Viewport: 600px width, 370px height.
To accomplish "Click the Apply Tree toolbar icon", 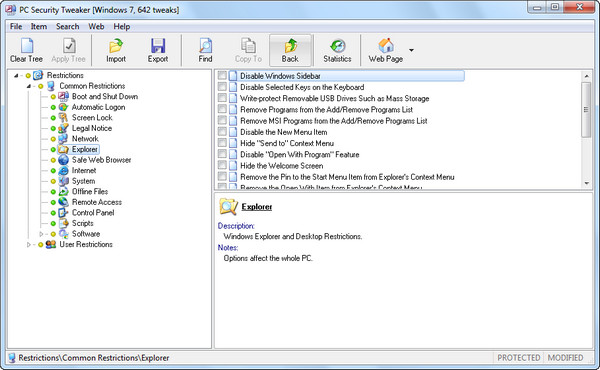I will coord(68,46).
